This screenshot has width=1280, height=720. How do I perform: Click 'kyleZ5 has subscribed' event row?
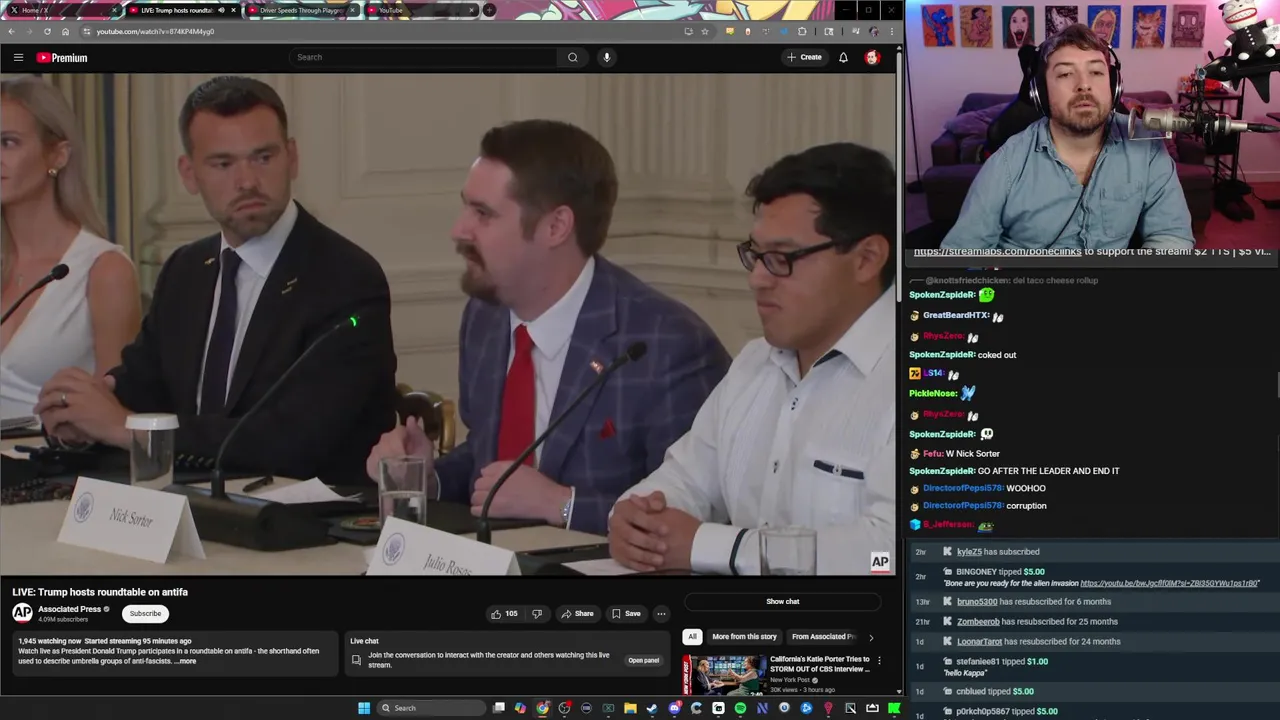click(1096, 552)
